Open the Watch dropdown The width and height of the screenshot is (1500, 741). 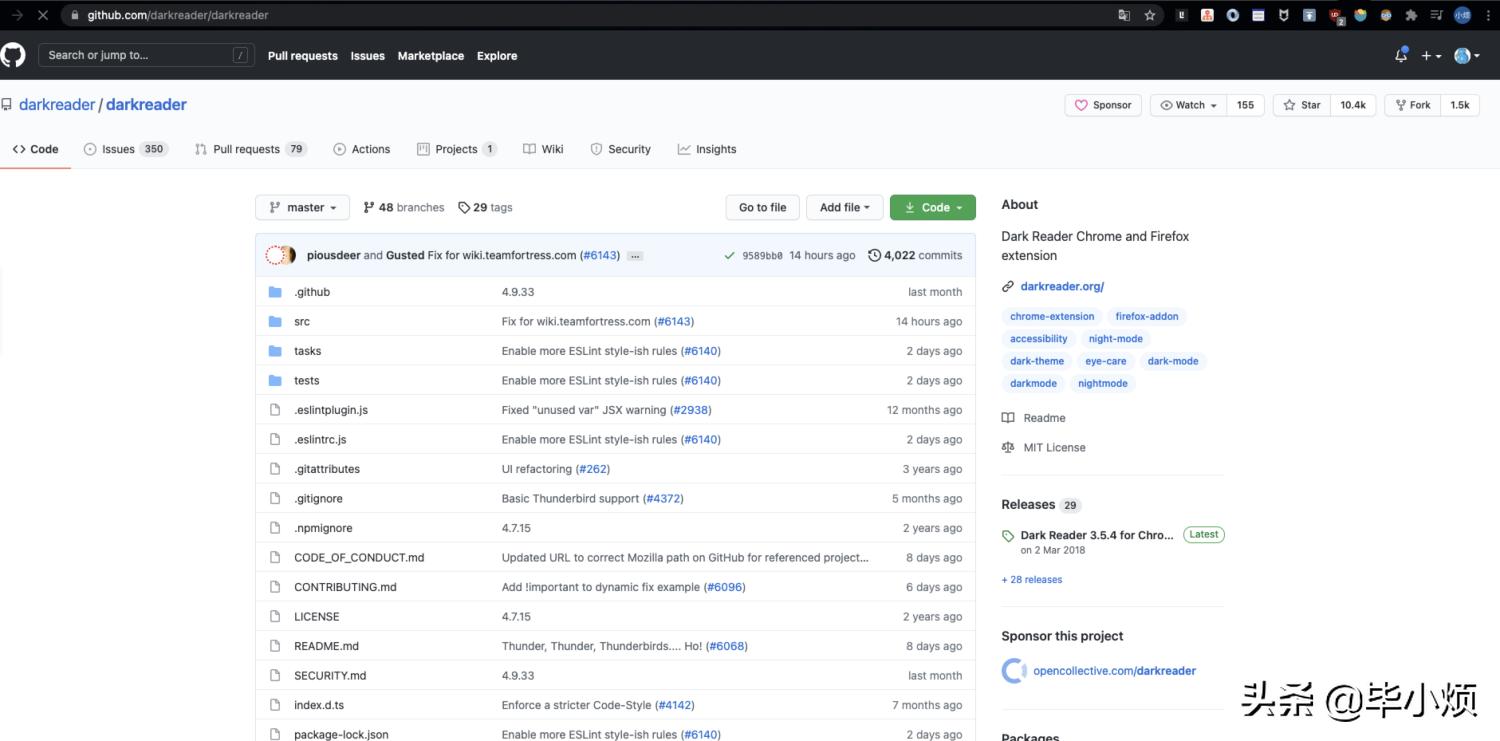point(1188,105)
